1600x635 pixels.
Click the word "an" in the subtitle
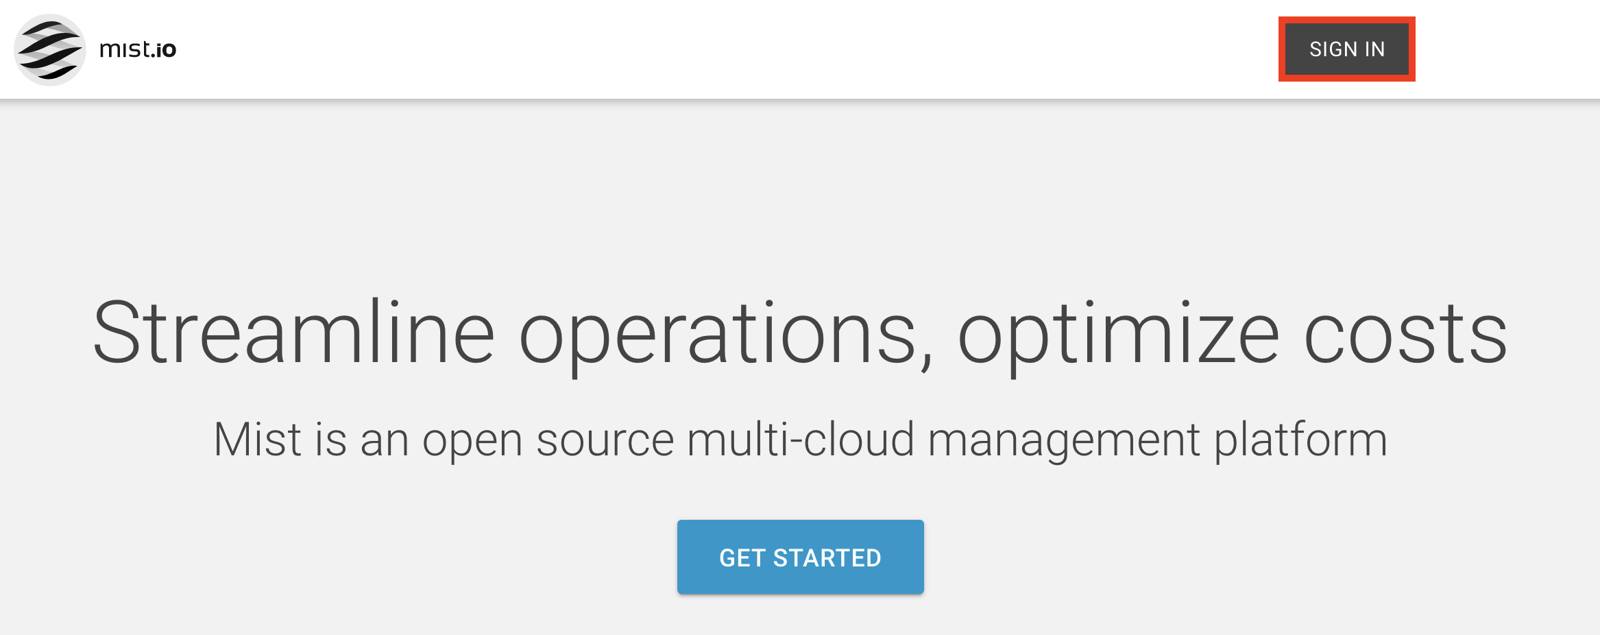coord(384,440)
